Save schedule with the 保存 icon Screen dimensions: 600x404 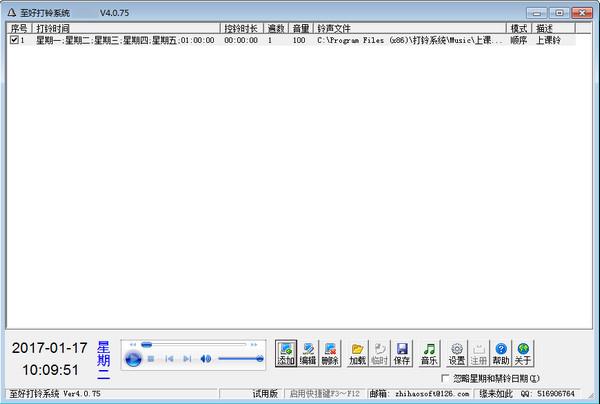(x=402, y=352)
